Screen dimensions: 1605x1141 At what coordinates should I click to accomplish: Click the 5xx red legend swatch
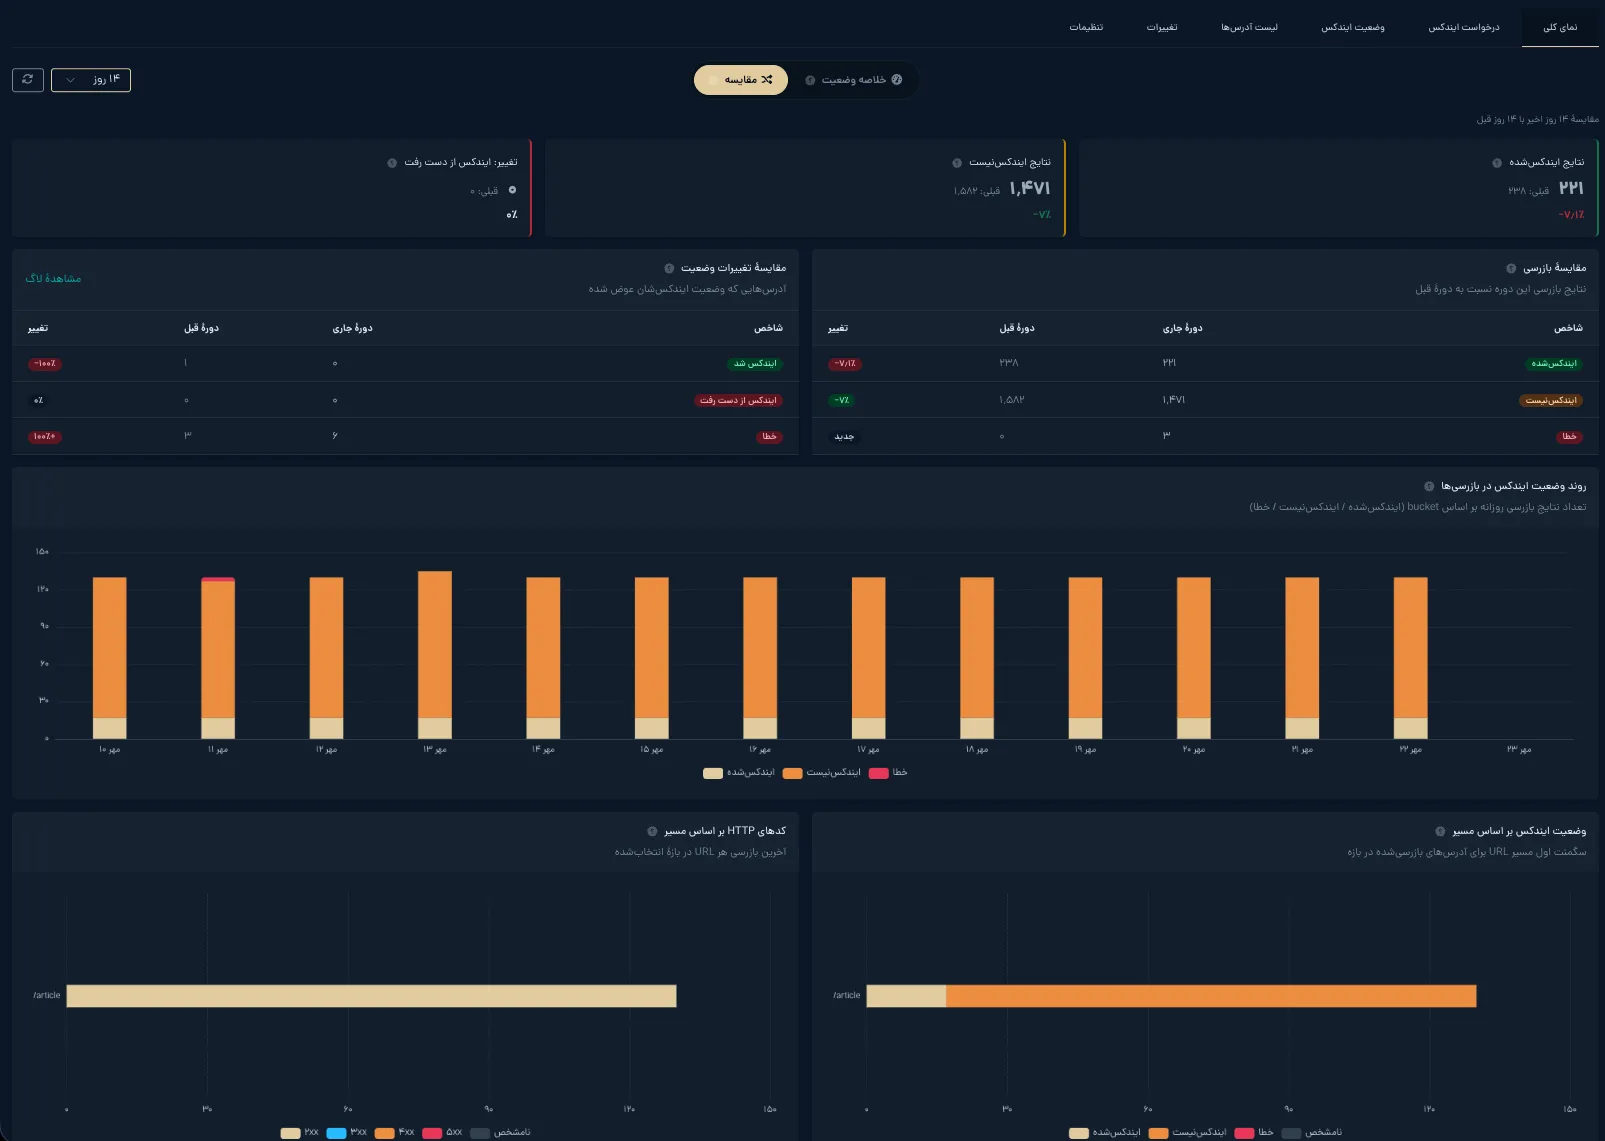coord(432,1133)
